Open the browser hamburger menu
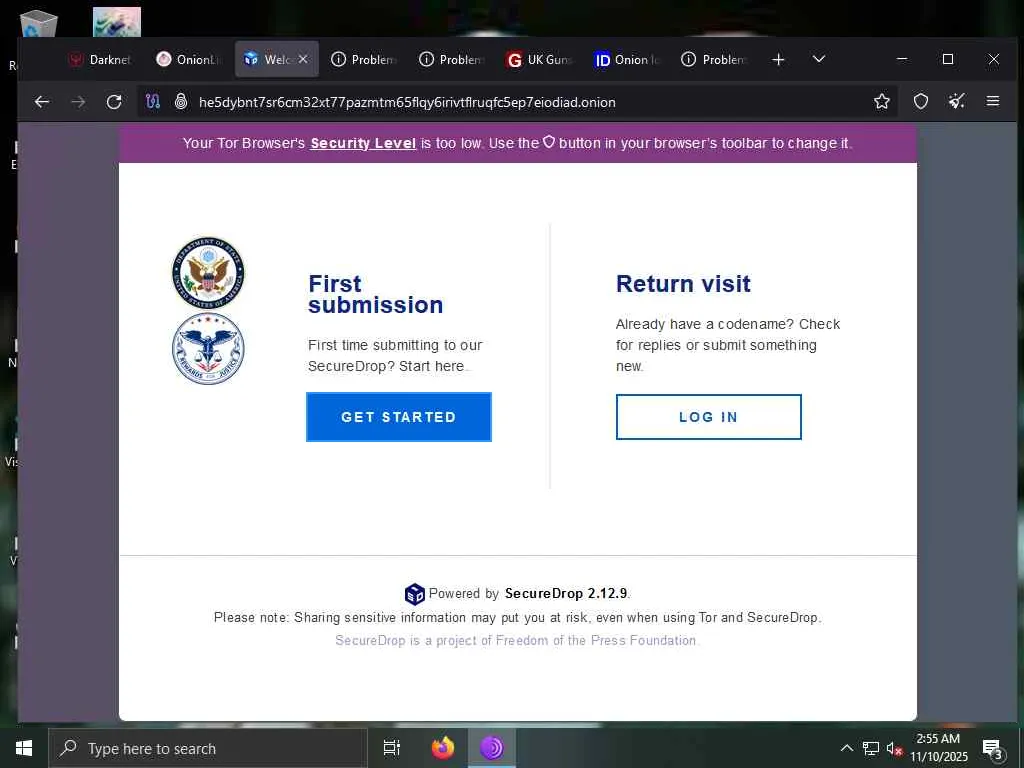The height and width of the screenshot is (768, 1024). (993, 101)
